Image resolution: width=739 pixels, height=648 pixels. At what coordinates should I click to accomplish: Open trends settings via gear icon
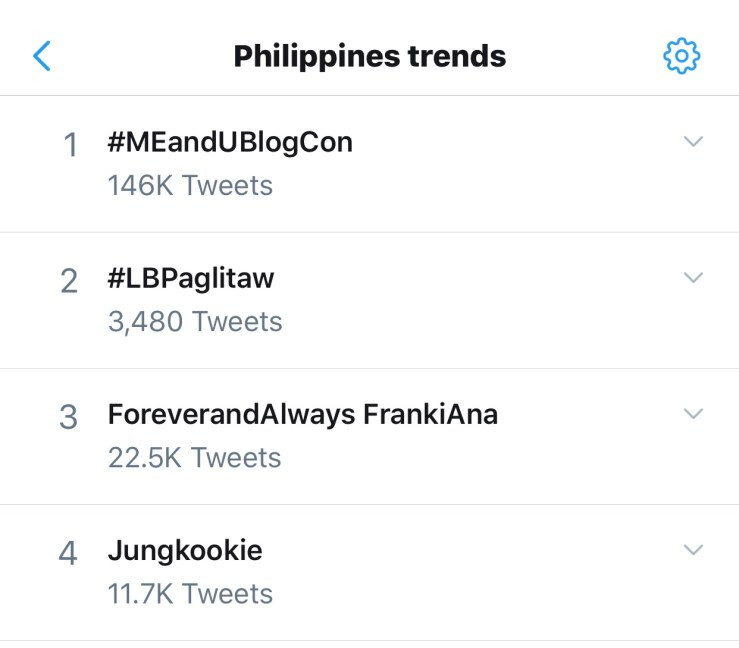coord(682,56)
